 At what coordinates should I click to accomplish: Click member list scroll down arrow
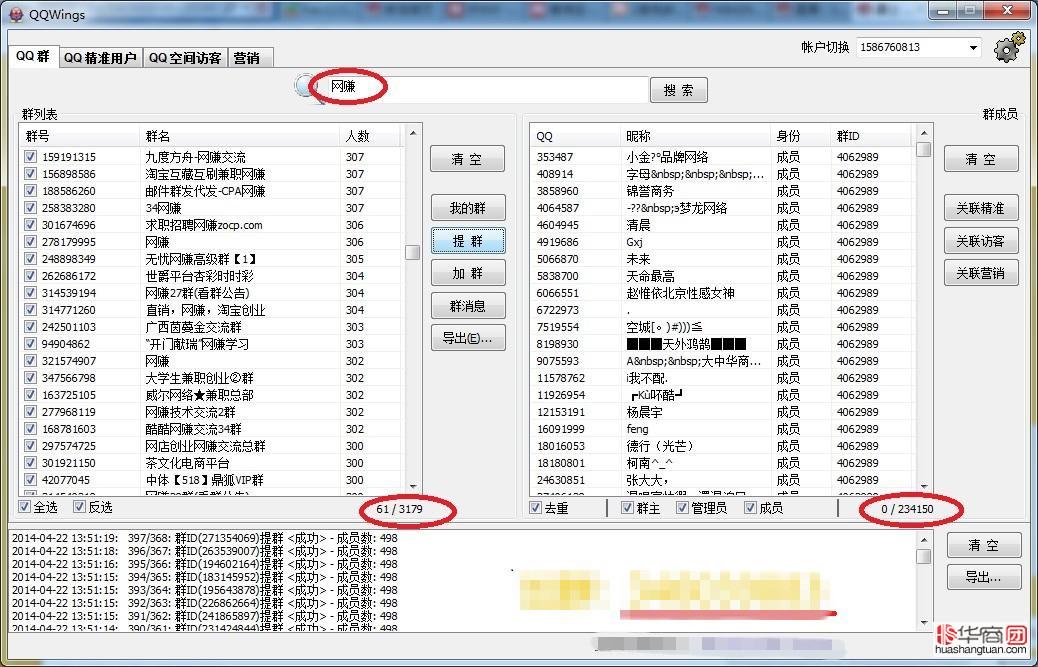[x=924, y=486]
